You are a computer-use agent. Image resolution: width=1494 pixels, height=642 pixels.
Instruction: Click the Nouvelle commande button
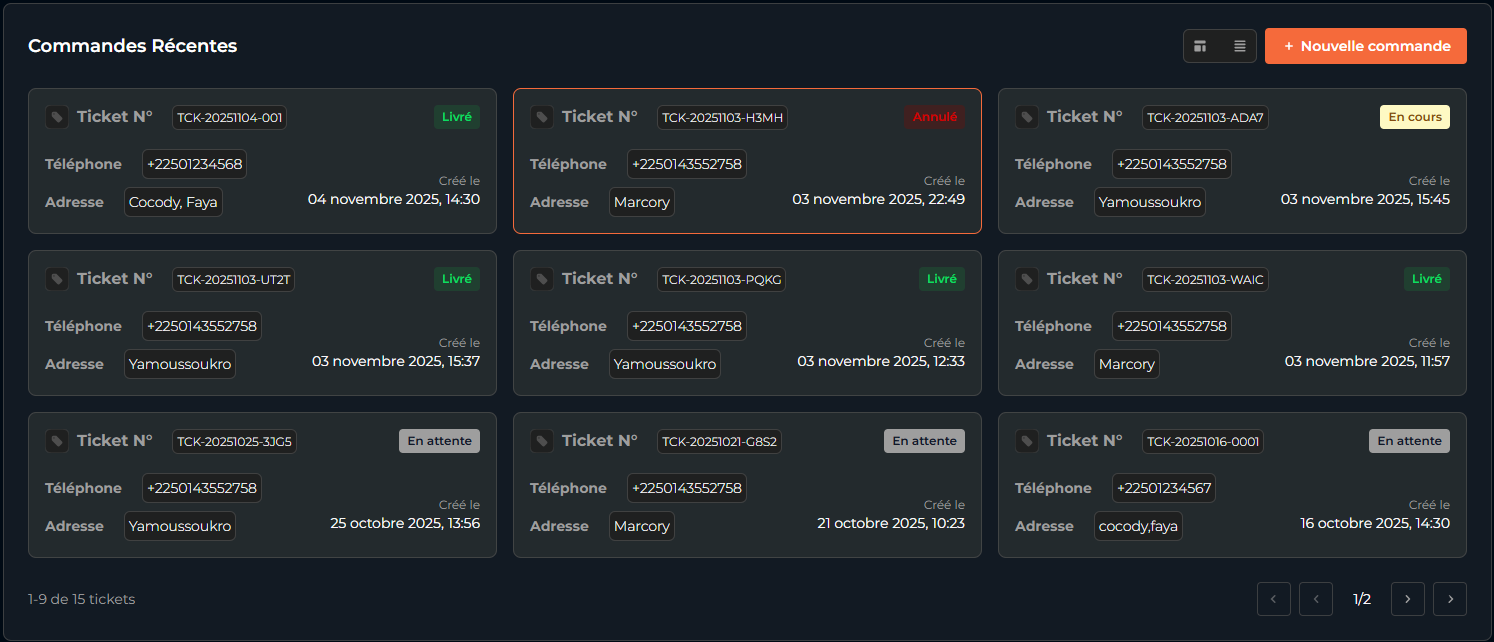(x=1365, y=46)
